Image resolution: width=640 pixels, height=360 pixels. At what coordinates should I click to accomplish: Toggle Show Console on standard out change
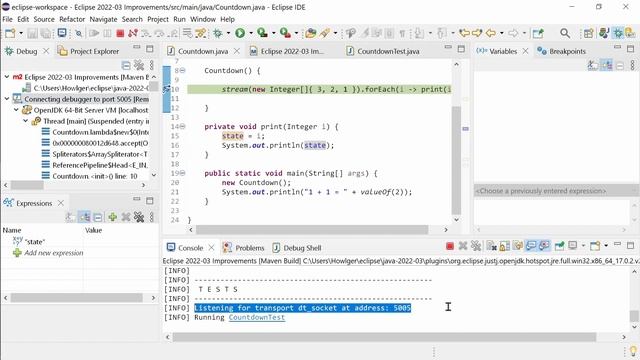pos(531,246)
